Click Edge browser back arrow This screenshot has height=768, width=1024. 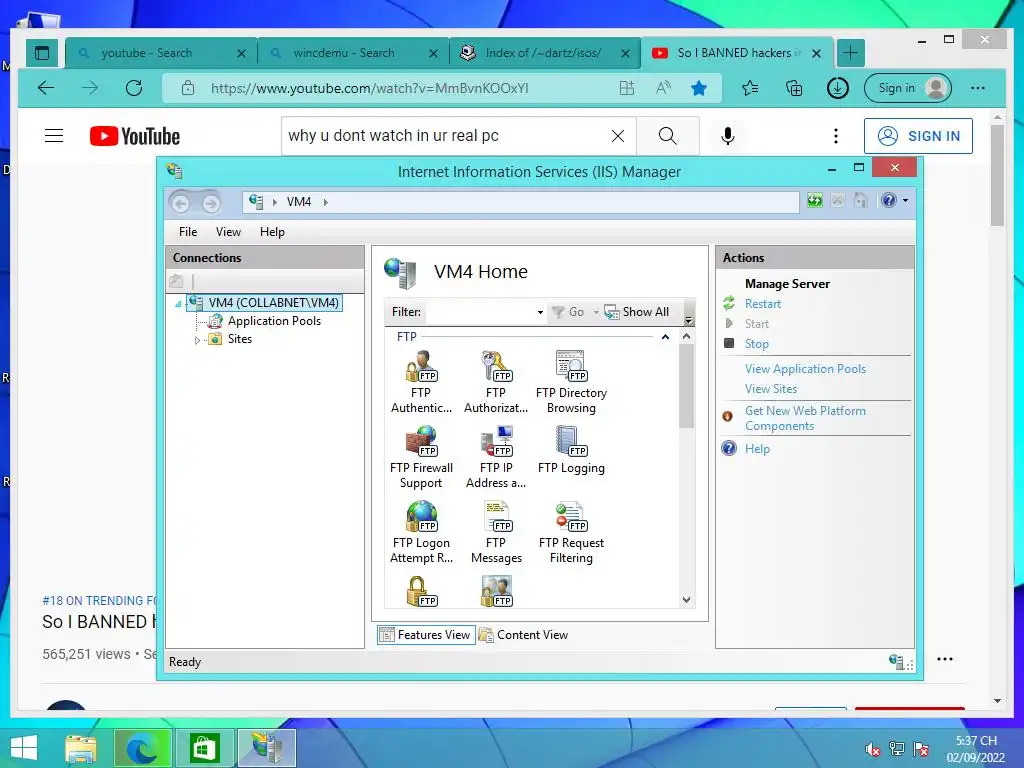point(46,88)
